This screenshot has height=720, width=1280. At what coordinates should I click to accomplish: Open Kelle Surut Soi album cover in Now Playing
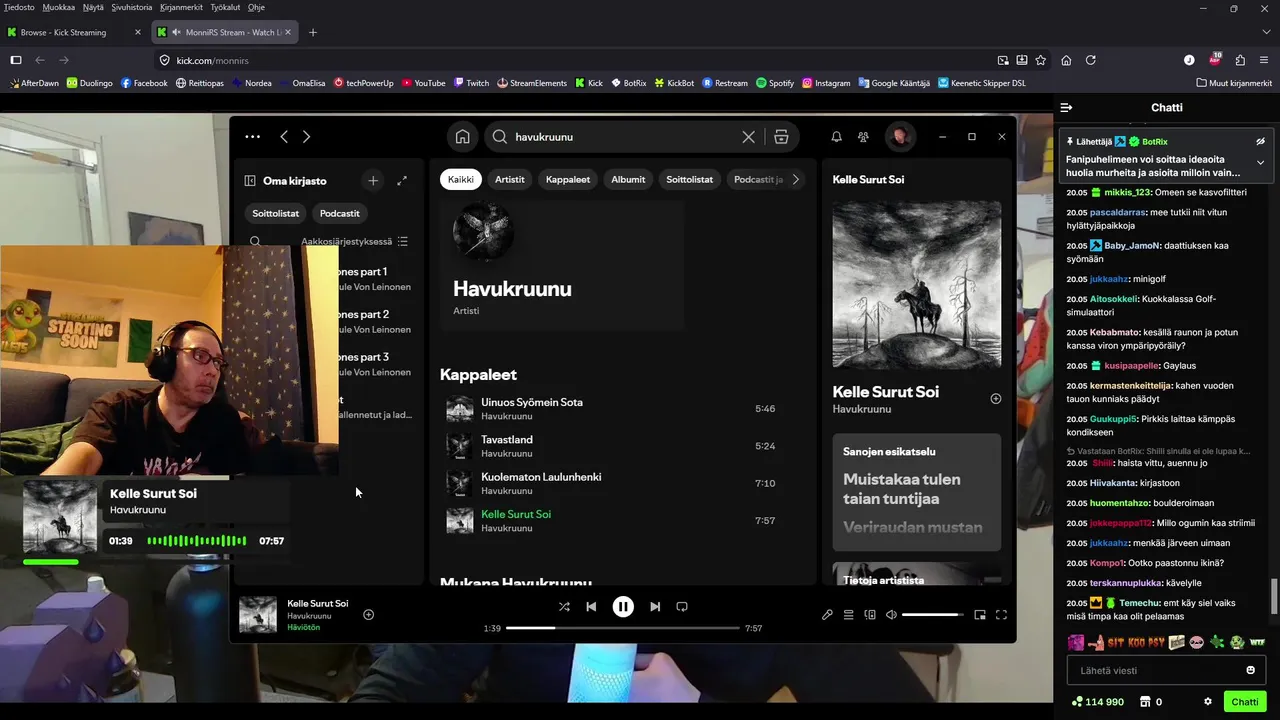point(917,285)
